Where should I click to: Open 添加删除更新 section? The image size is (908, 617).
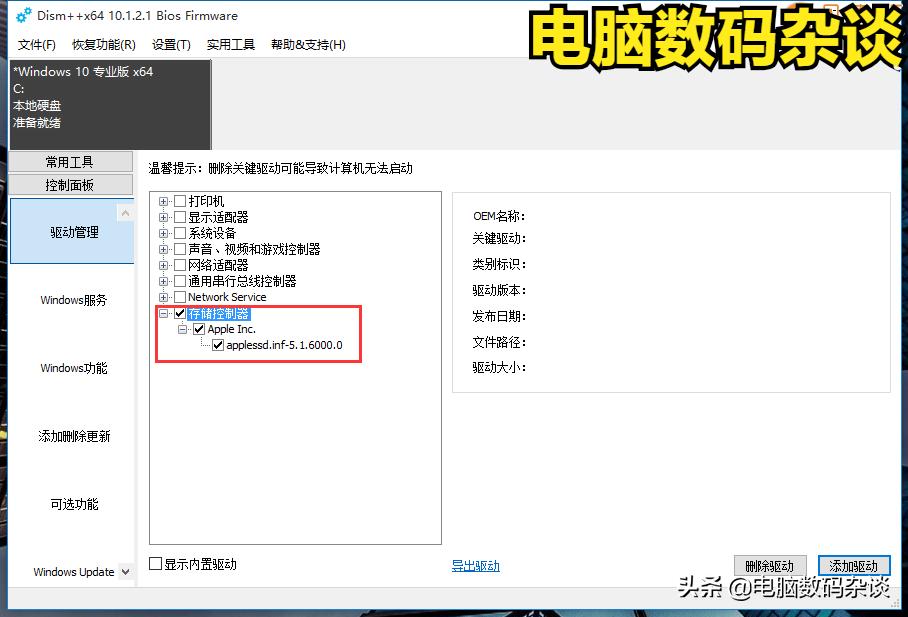pos(72,436)
